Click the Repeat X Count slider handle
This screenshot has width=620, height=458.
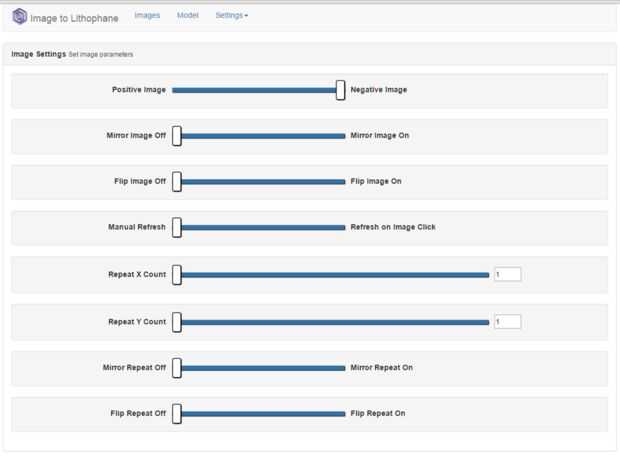(x=177, y=274)
